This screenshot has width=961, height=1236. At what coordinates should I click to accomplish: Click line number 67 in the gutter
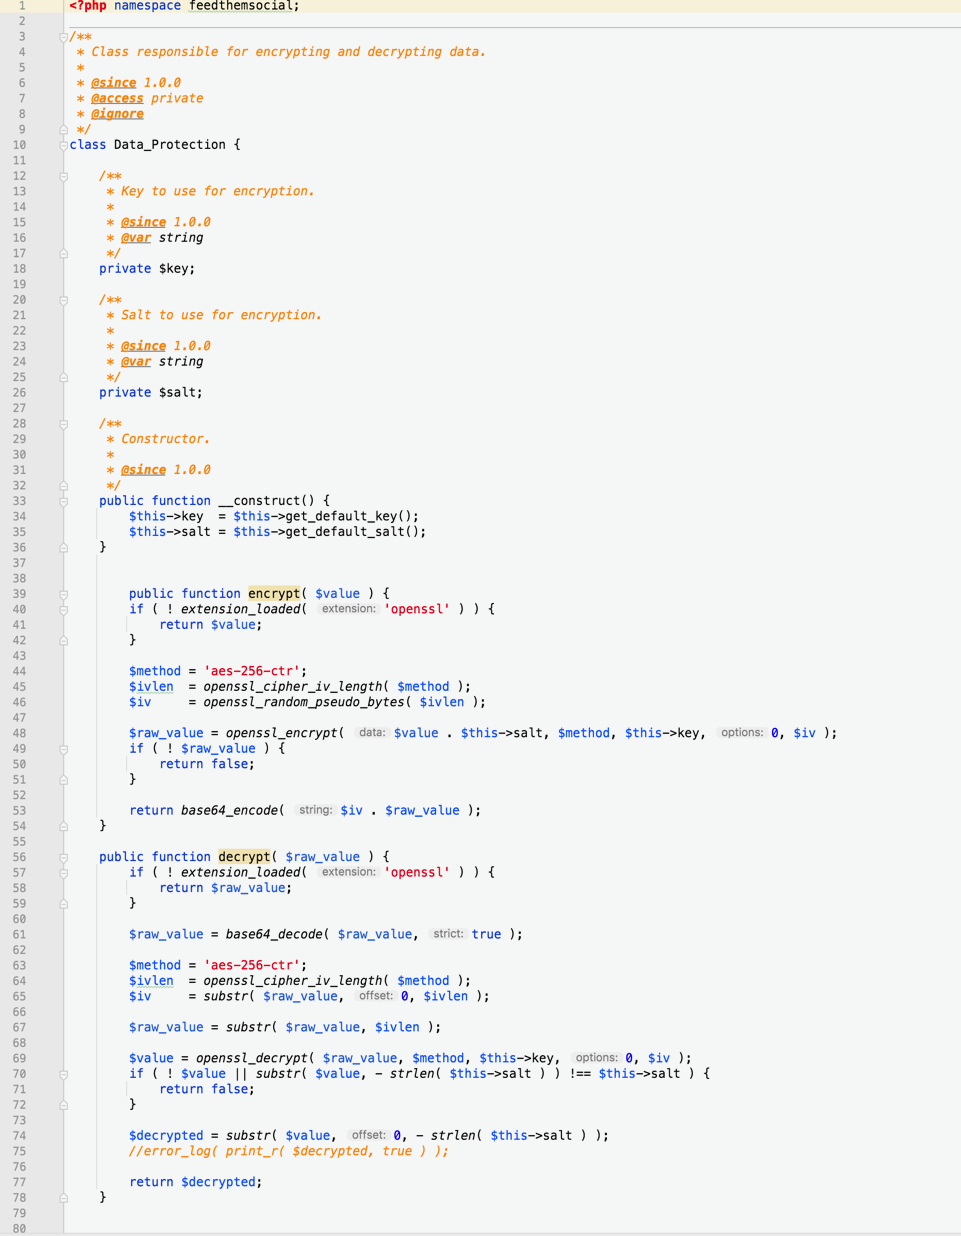click(x=19, y=1027)
